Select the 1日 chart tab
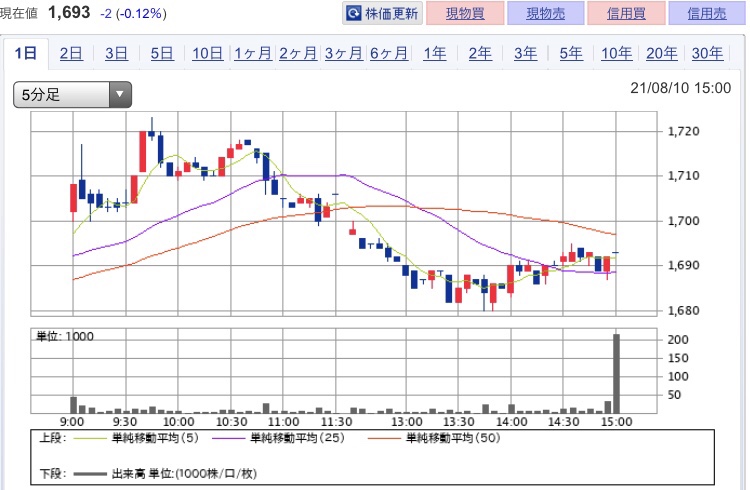The height and width of the screenshot is (490, 750). point(26,53)
